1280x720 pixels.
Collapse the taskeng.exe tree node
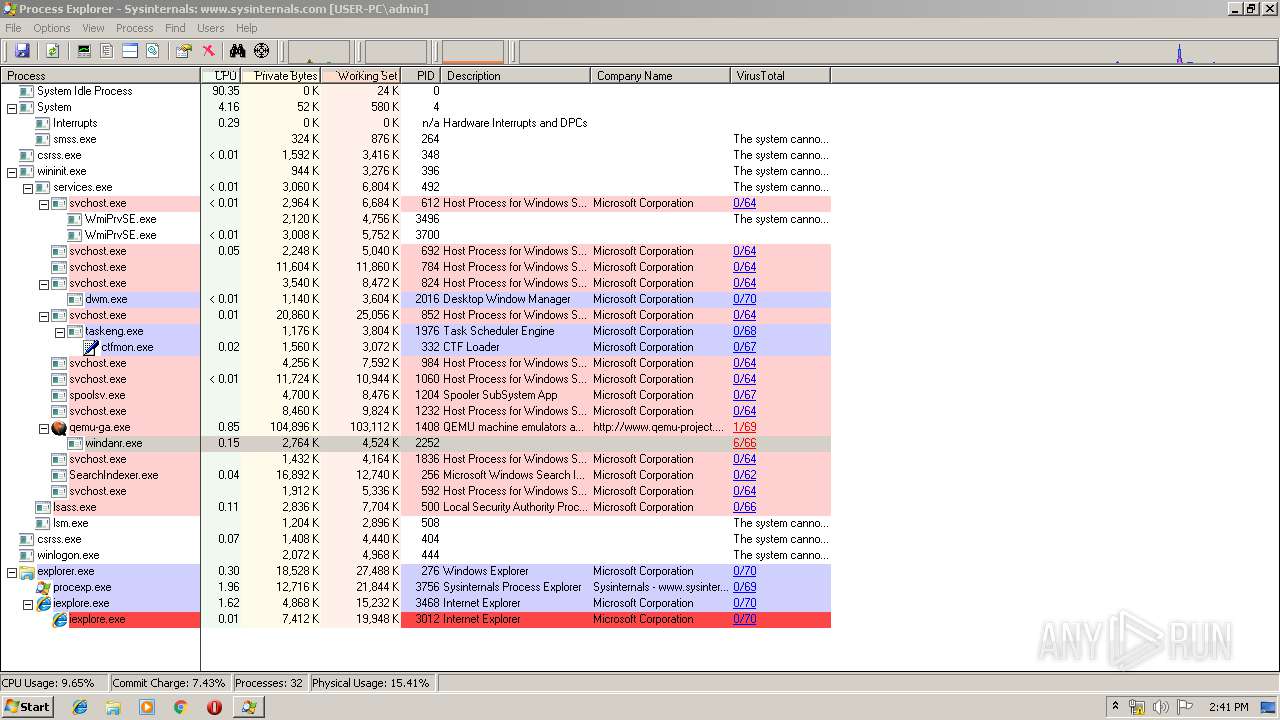point(60,332)
